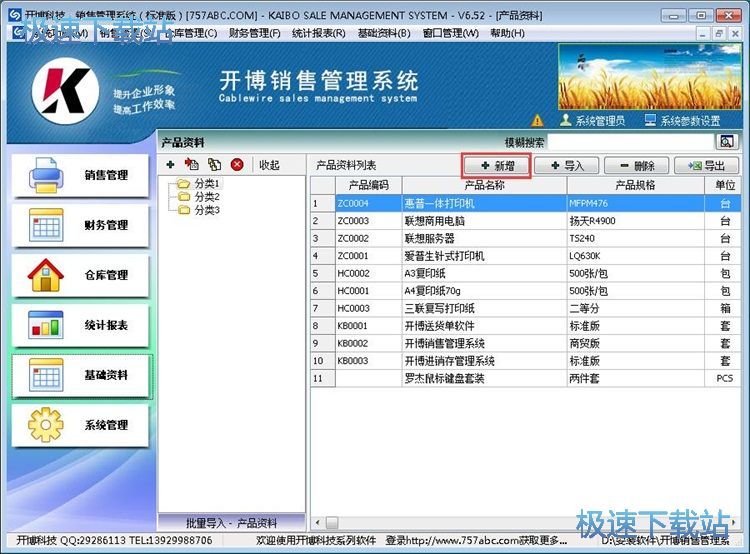750x554 pixels.
Task: Click spec cell TS240
Action: click(x=635, y=238)
